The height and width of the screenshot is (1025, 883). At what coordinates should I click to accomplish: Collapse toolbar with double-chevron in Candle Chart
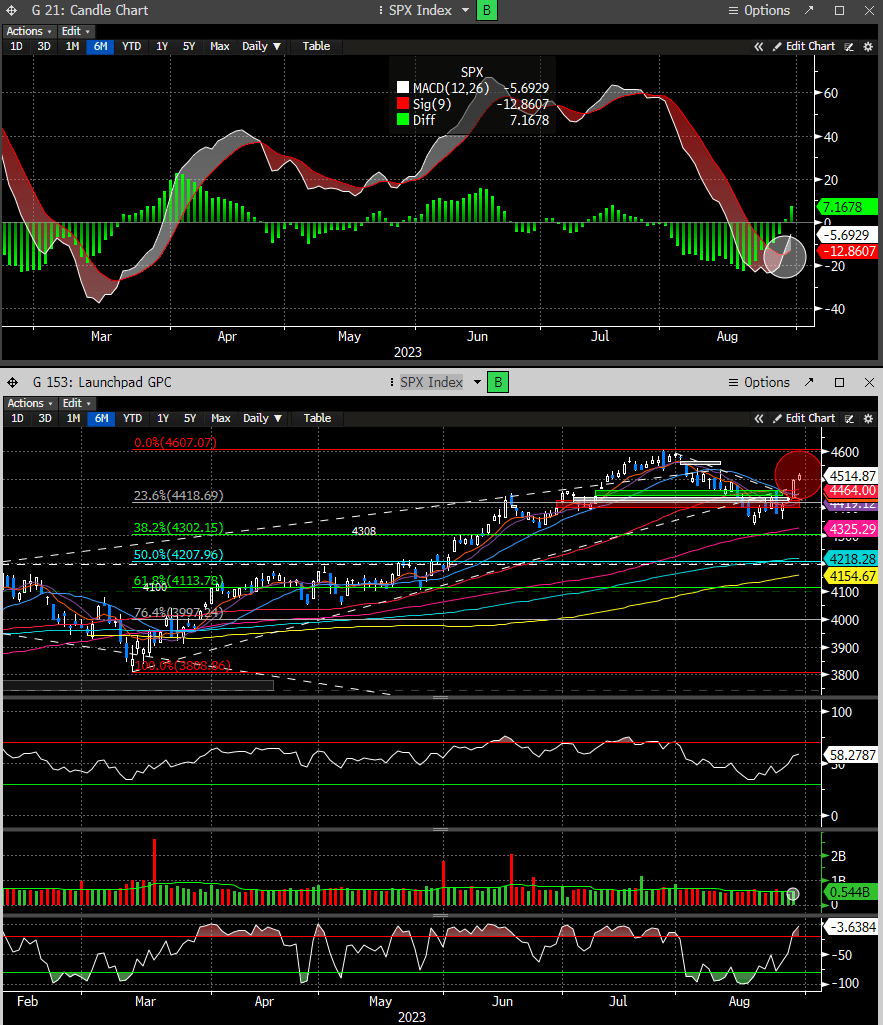coord(759,46)
